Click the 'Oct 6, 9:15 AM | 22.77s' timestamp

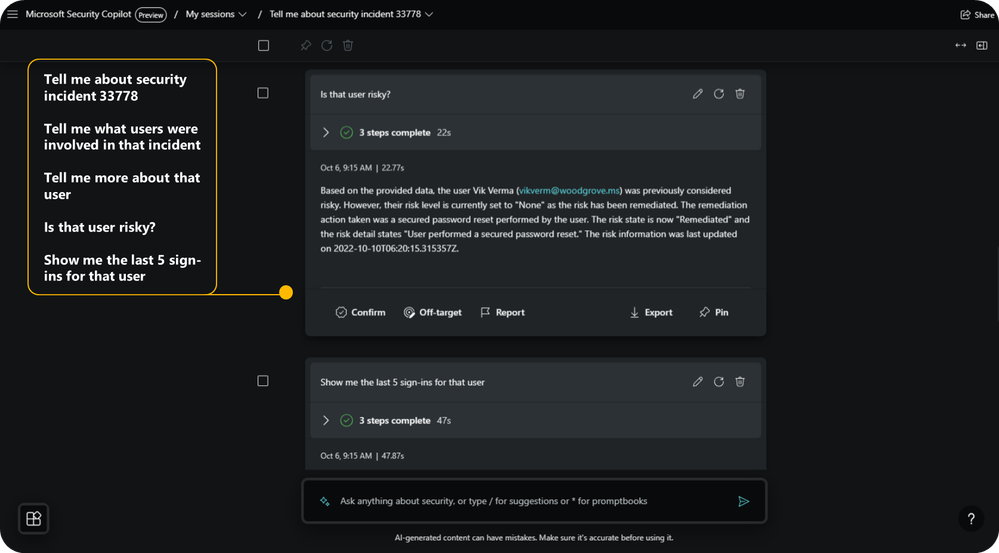pos(362,168)
